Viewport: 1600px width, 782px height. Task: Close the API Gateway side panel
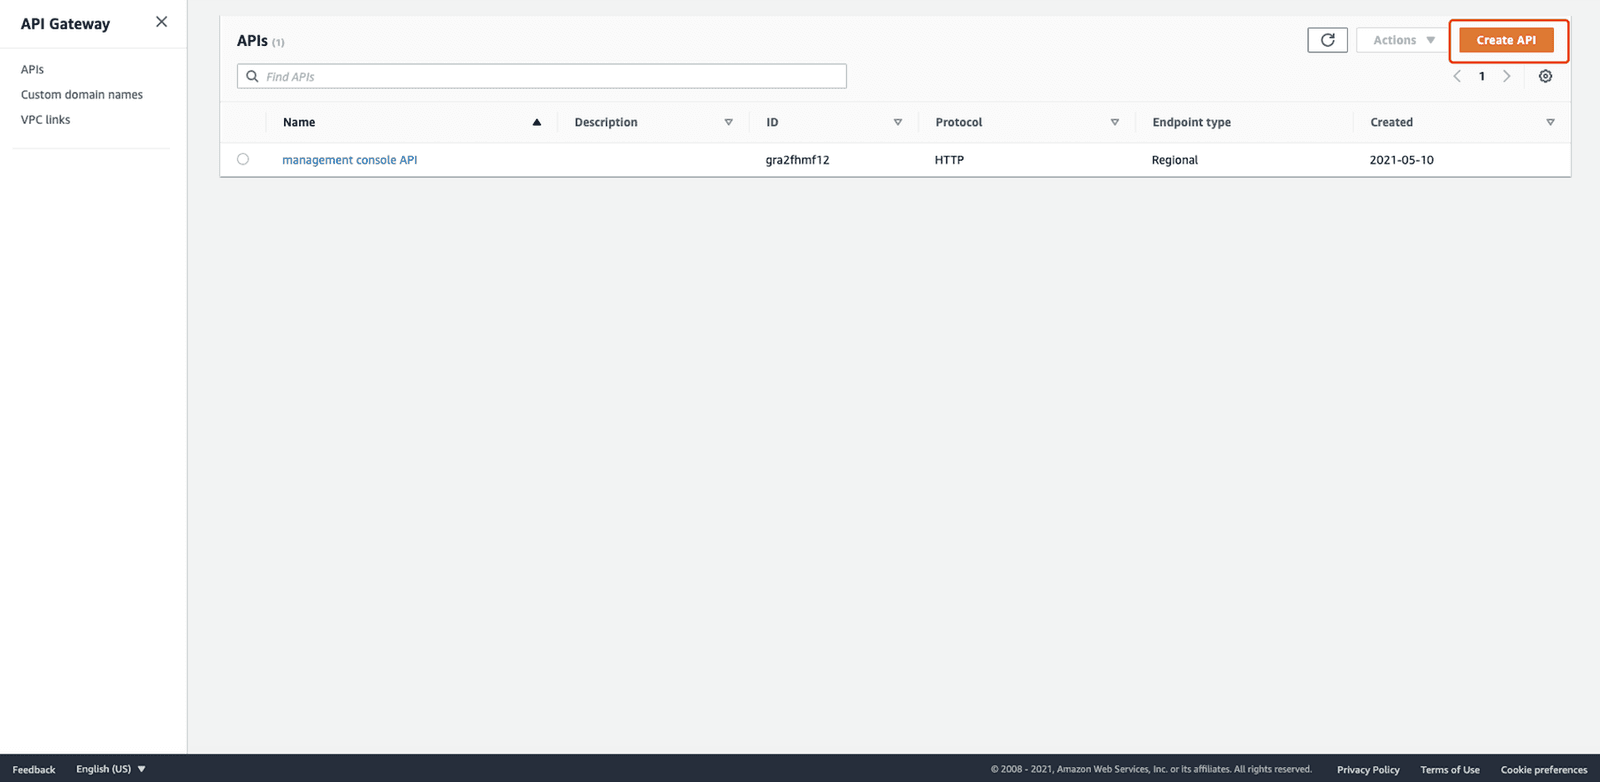click(x=161, y=22)
